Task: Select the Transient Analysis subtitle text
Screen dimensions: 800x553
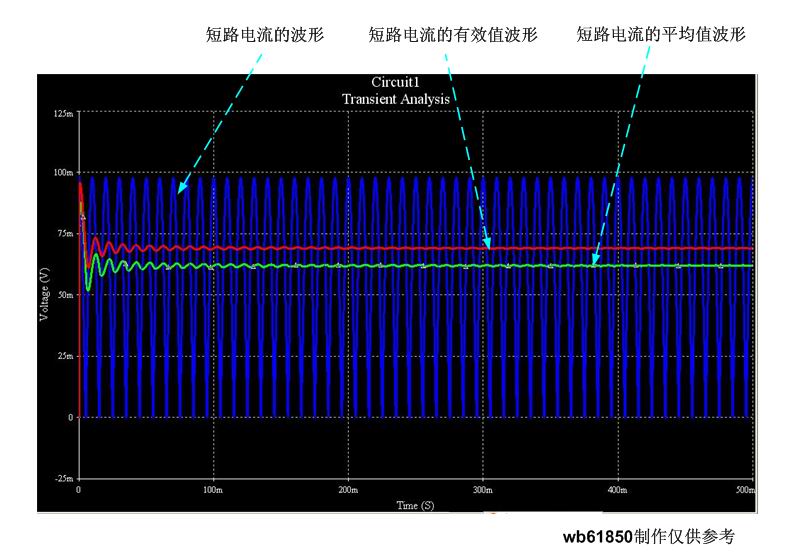Action: 394,98
